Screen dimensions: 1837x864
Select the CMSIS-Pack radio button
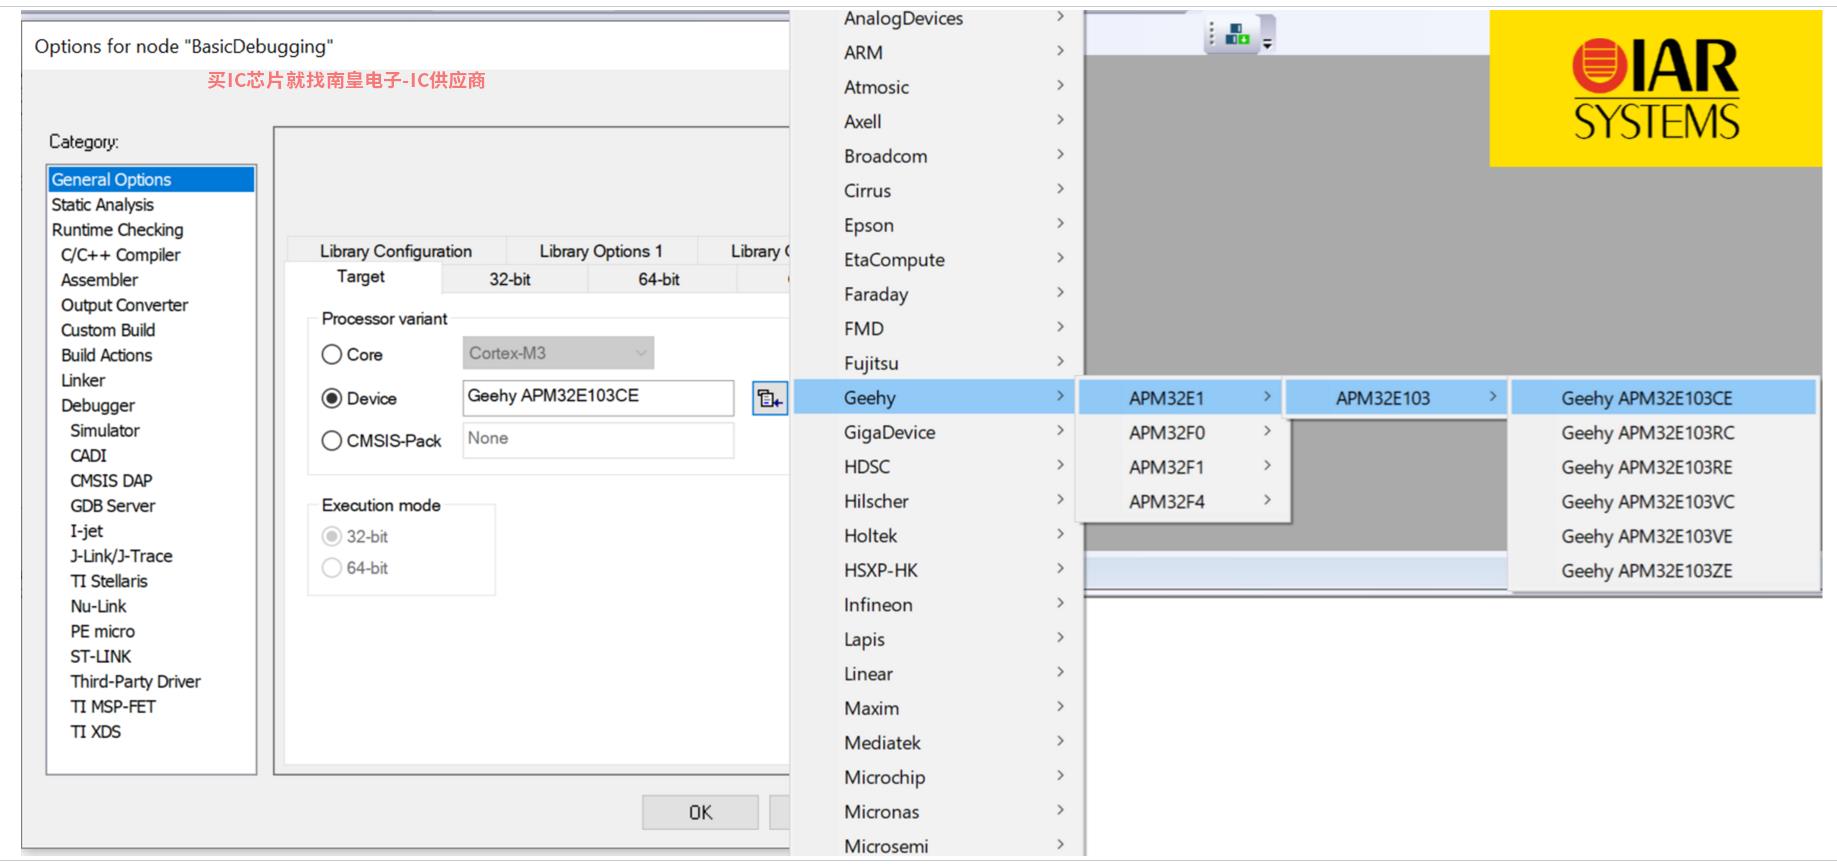tap(332, 441)
